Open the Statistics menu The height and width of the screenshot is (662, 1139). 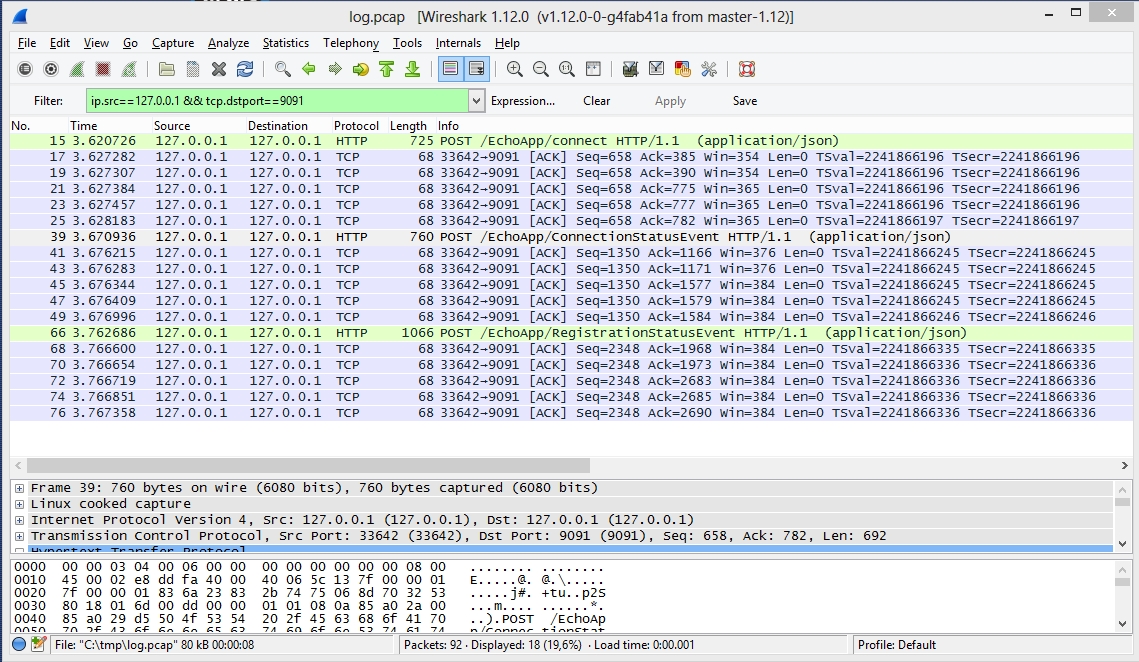[285, 43]
